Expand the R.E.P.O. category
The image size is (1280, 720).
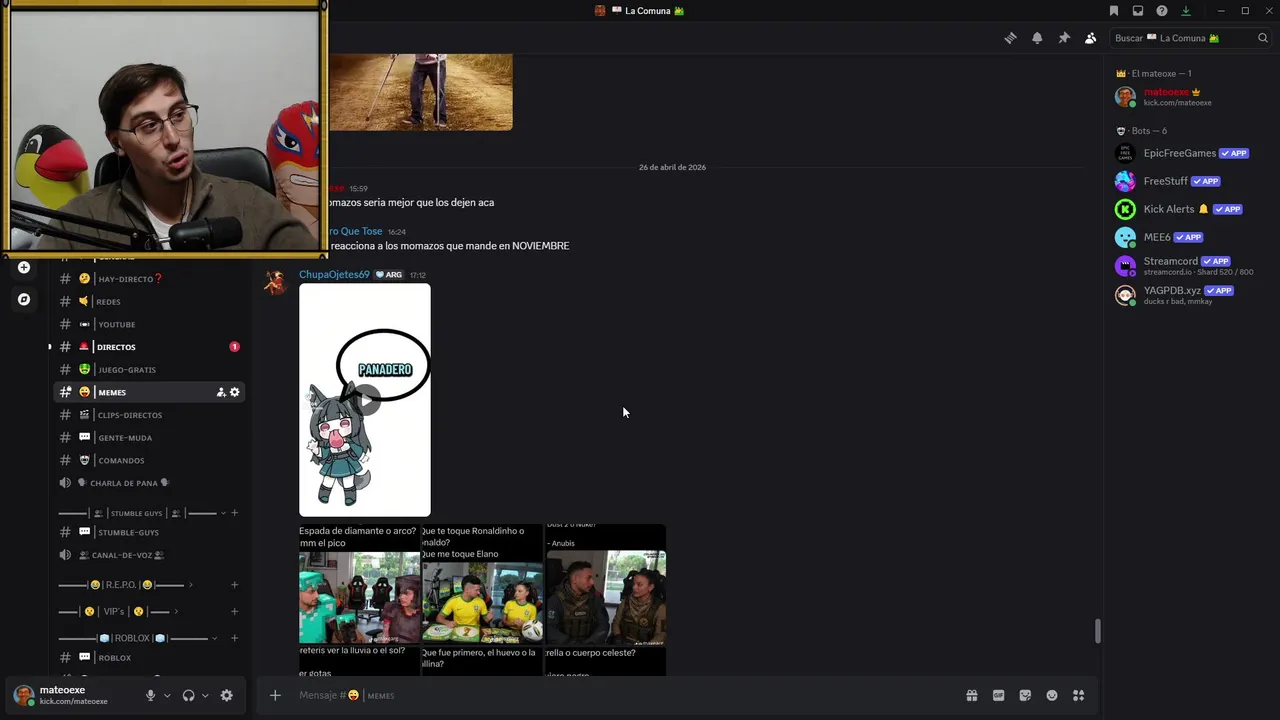click(x=125, y=584)
